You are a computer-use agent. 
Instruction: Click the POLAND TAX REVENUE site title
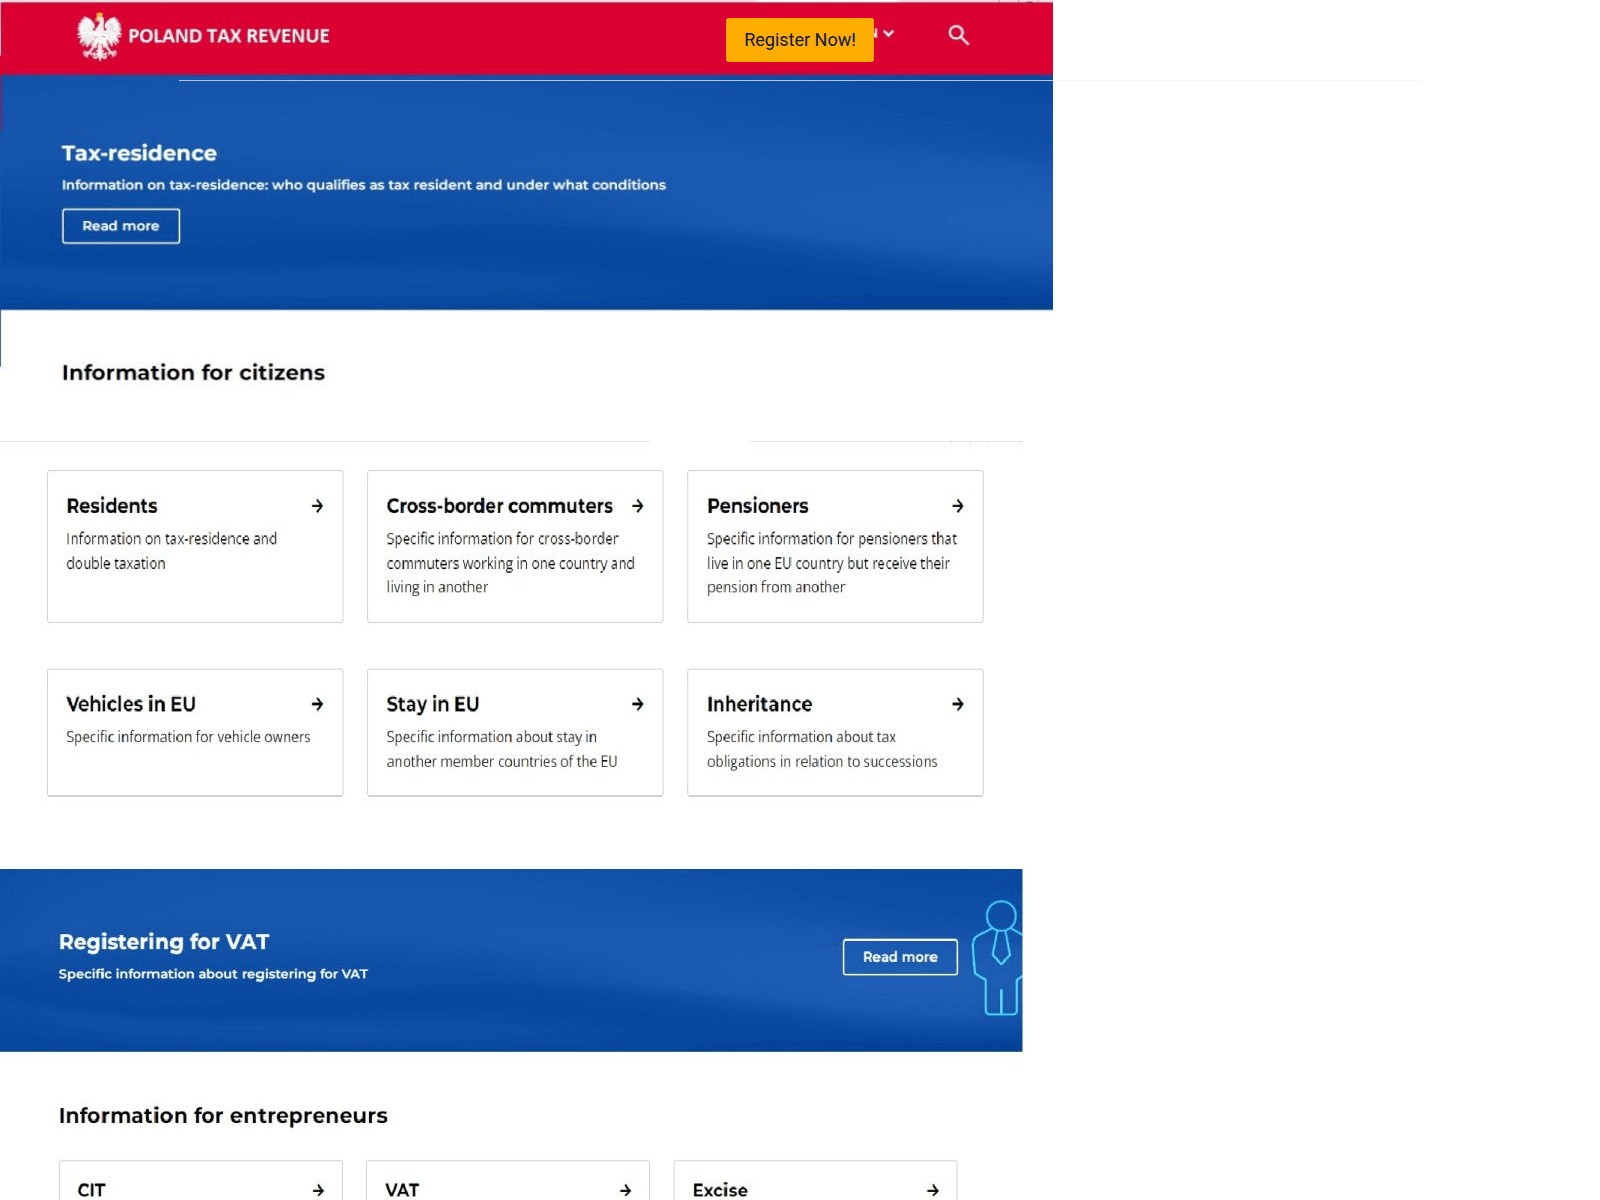point(229,36)
